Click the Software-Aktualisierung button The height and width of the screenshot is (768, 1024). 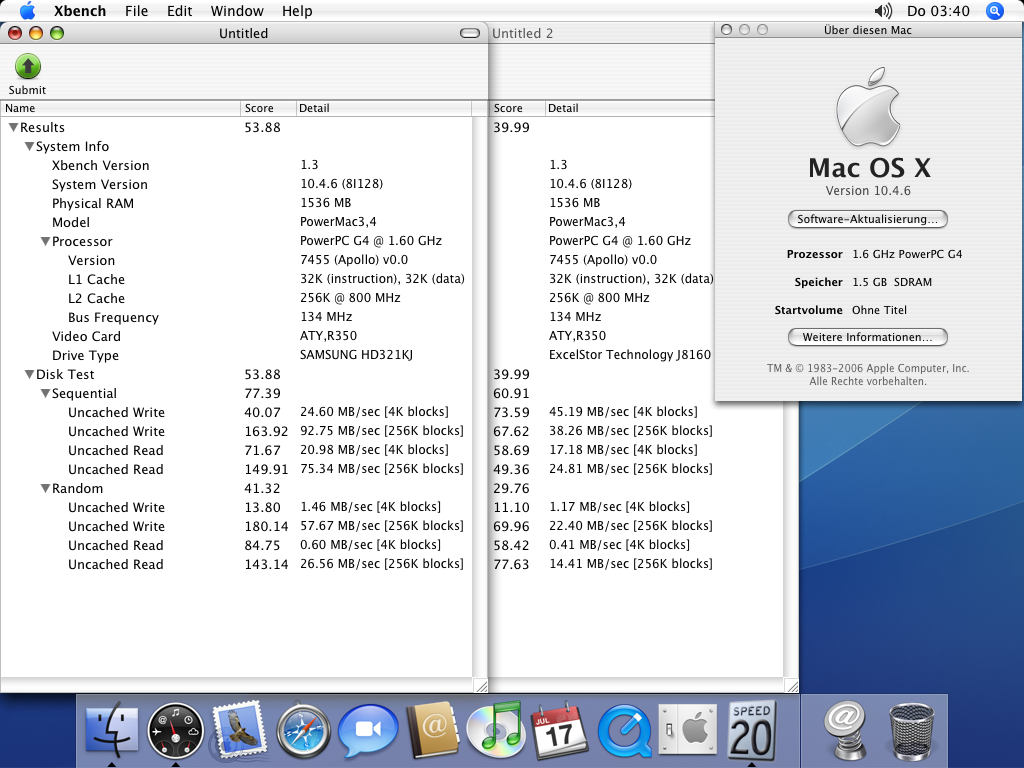point(867,219)
